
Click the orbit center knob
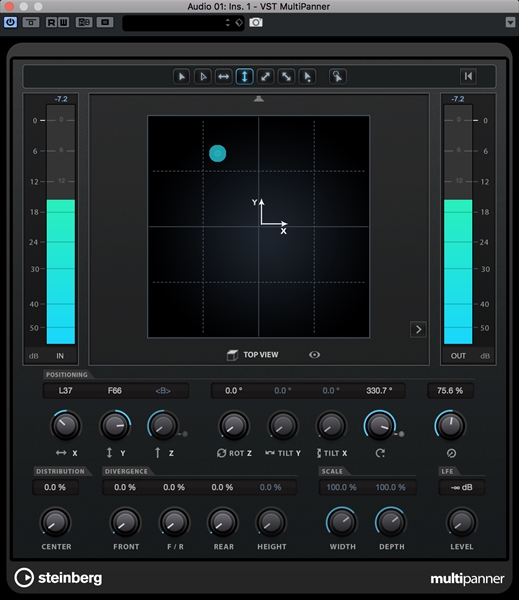click(x=379, y=426)
